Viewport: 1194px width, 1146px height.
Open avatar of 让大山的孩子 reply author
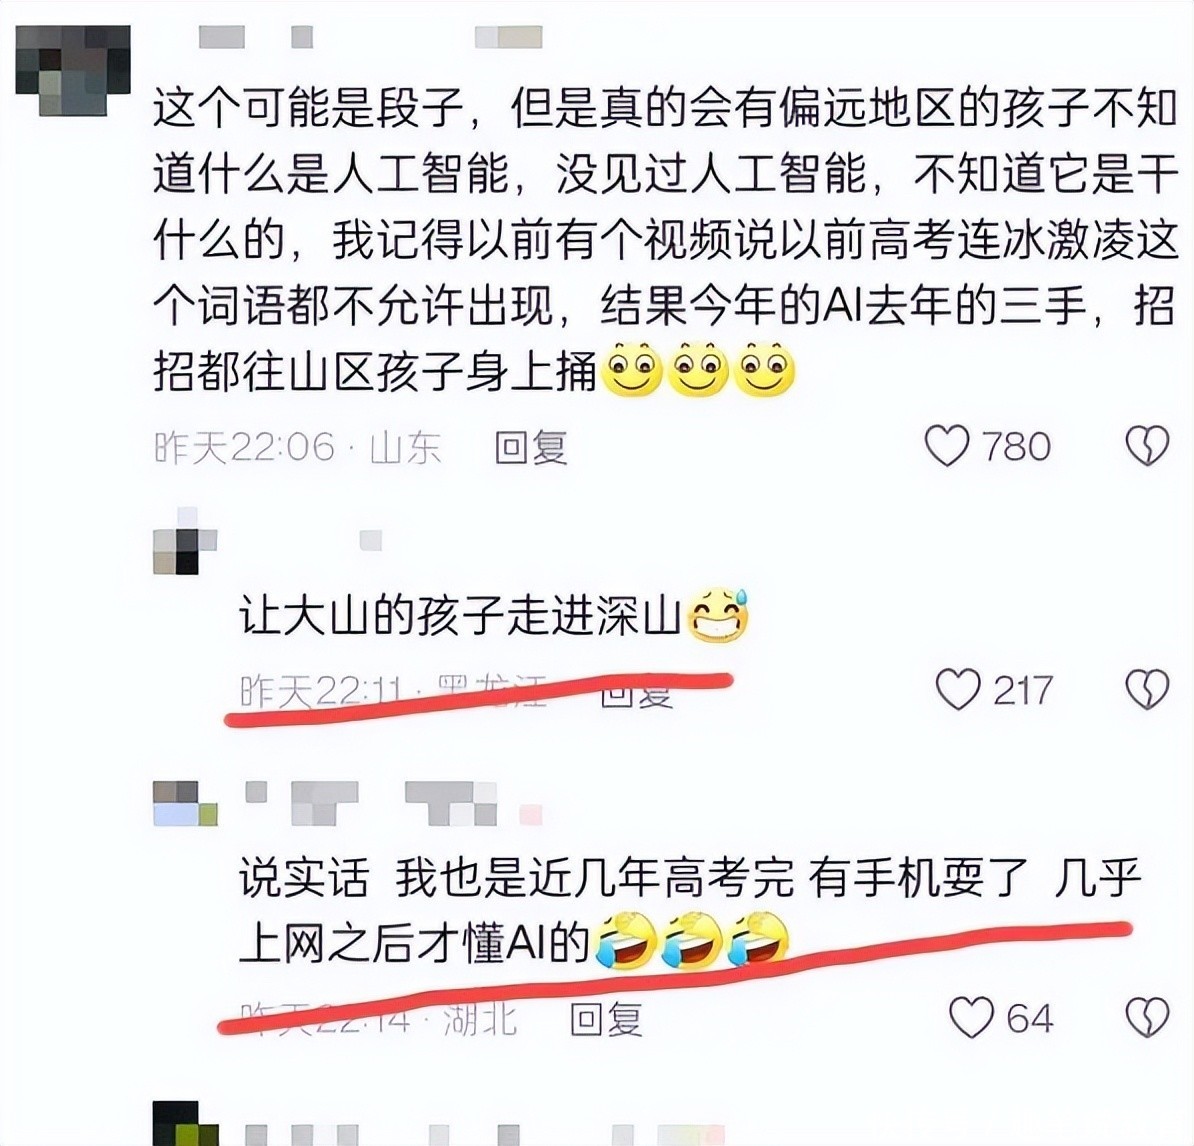184,541
